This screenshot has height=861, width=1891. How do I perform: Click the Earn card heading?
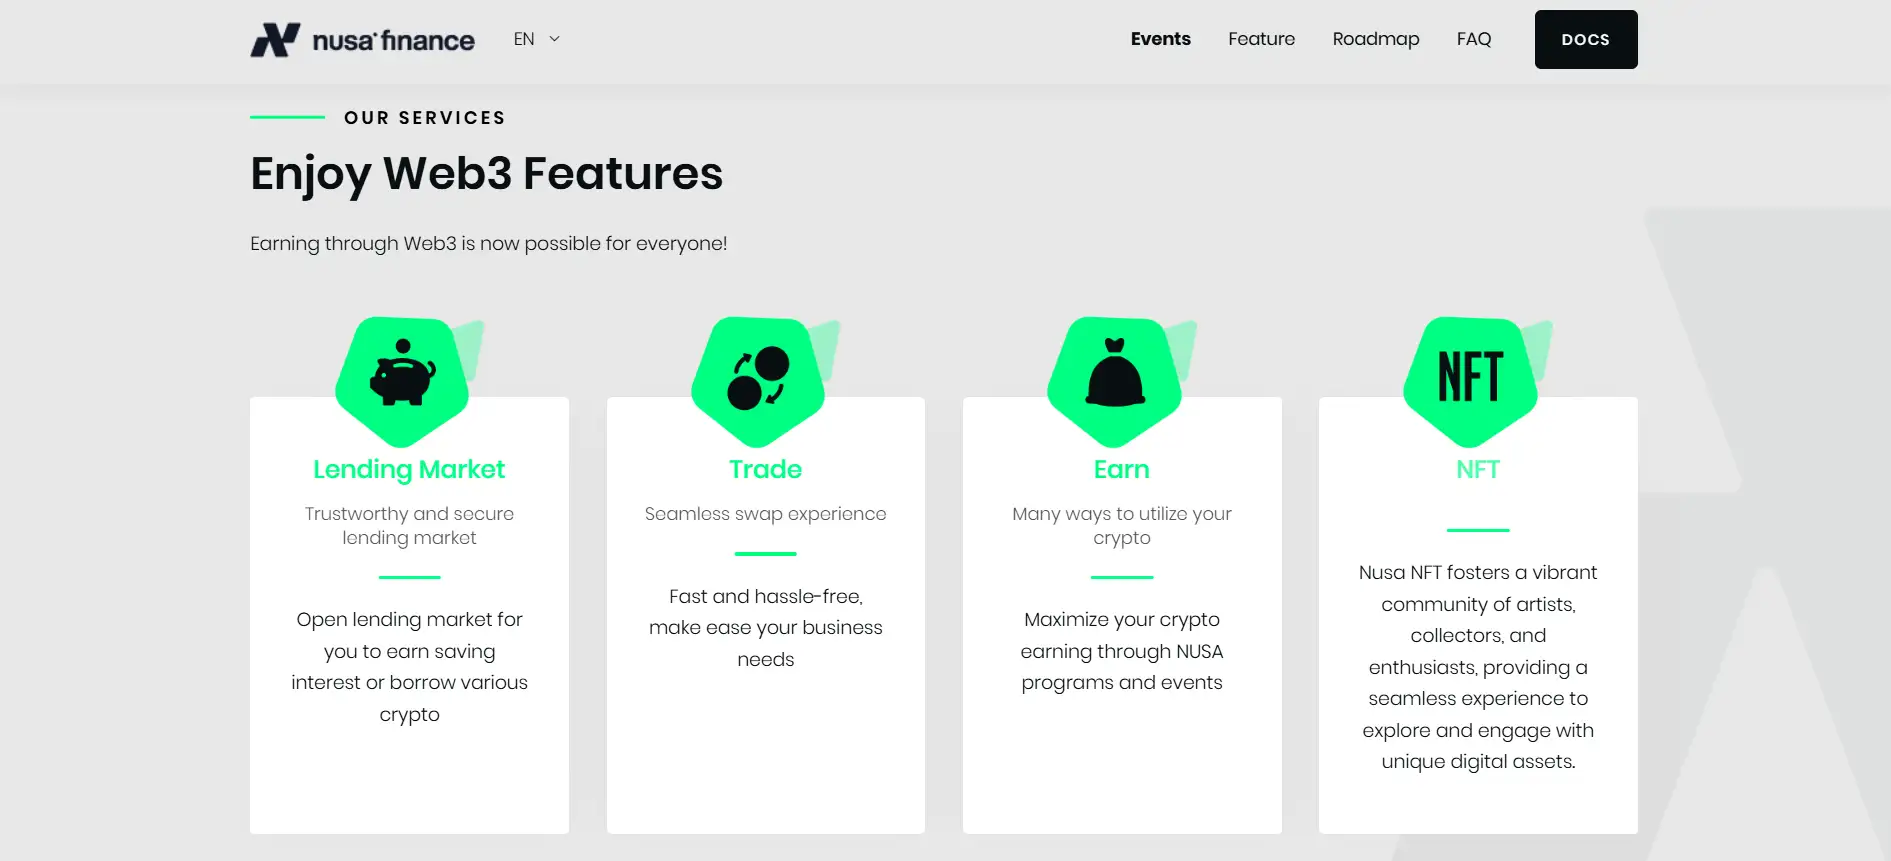tap(1121, 469)
